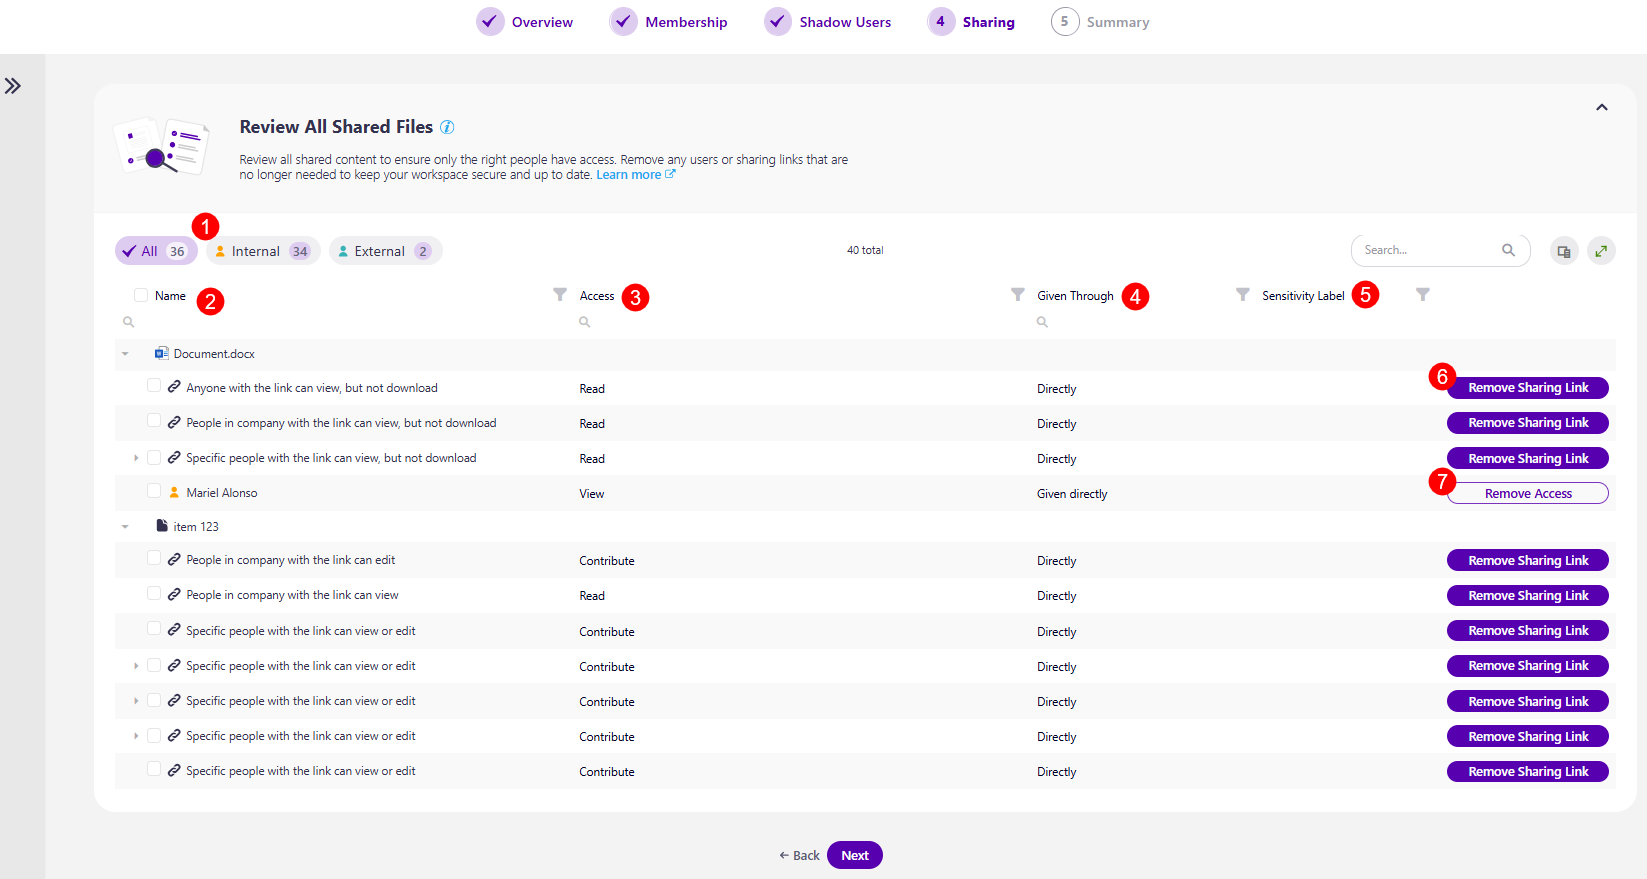
Task: Sort by the Sensitivity Label column header
Action: point(1303,296)
